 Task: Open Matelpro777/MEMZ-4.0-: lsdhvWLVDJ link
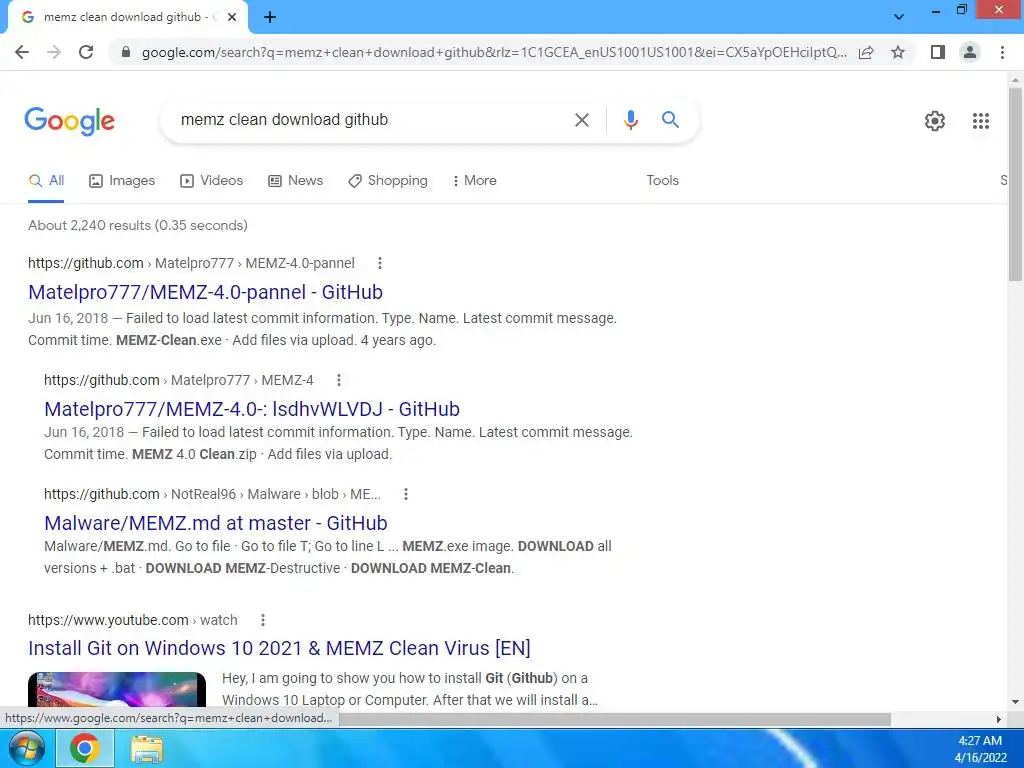point(251,409)
